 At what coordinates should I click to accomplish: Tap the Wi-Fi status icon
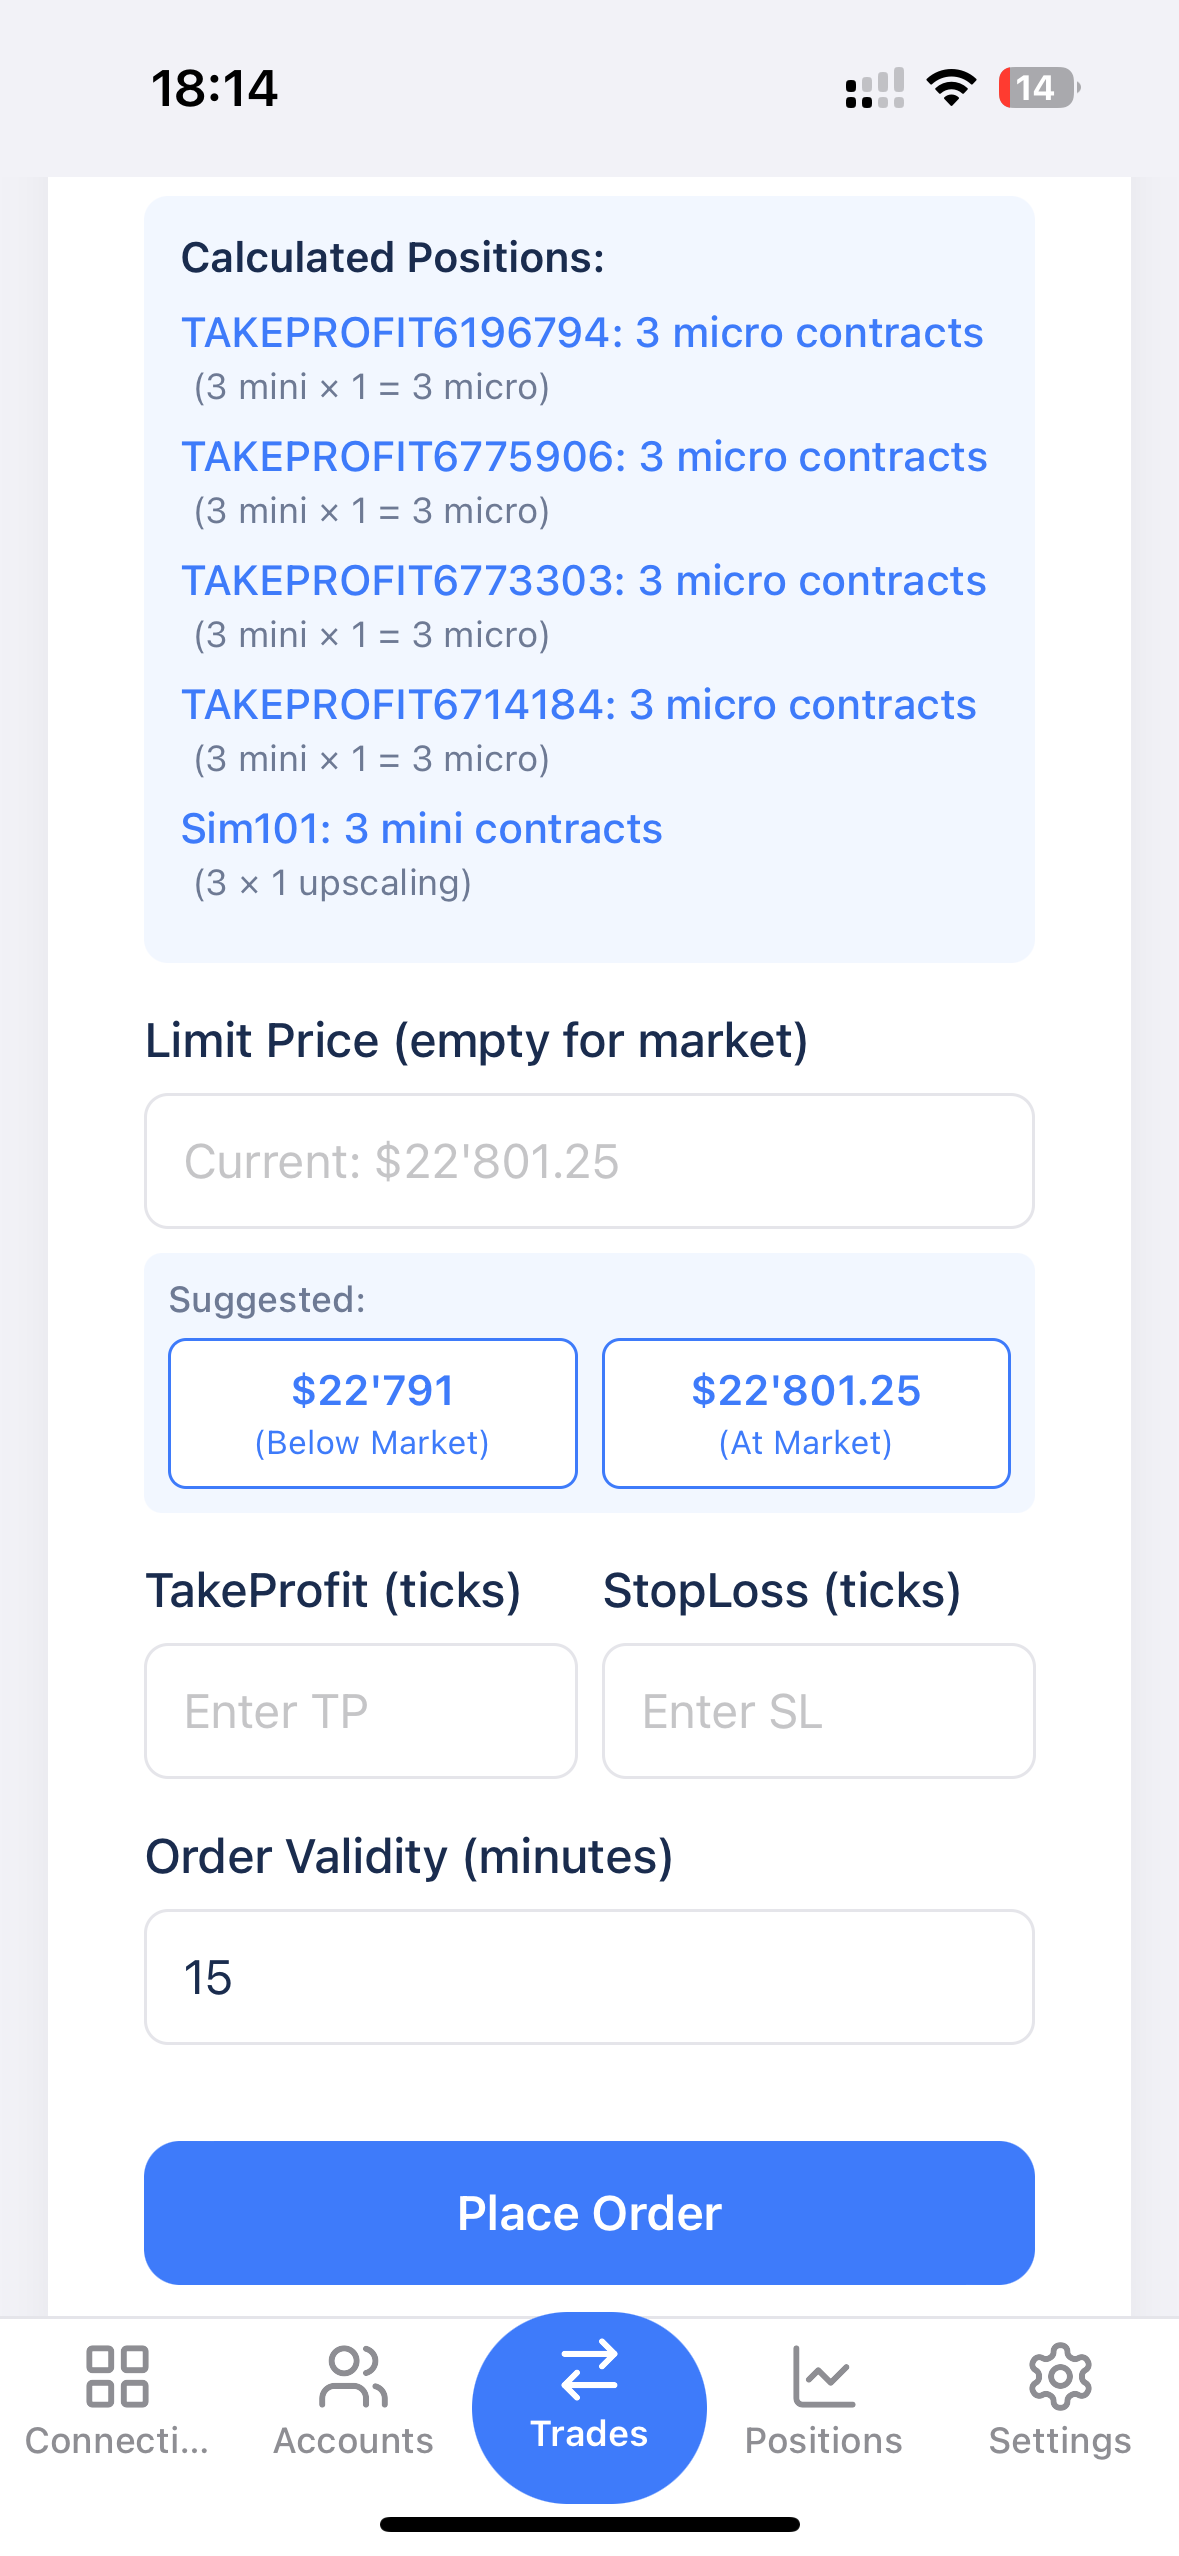(x=951, y=88)
